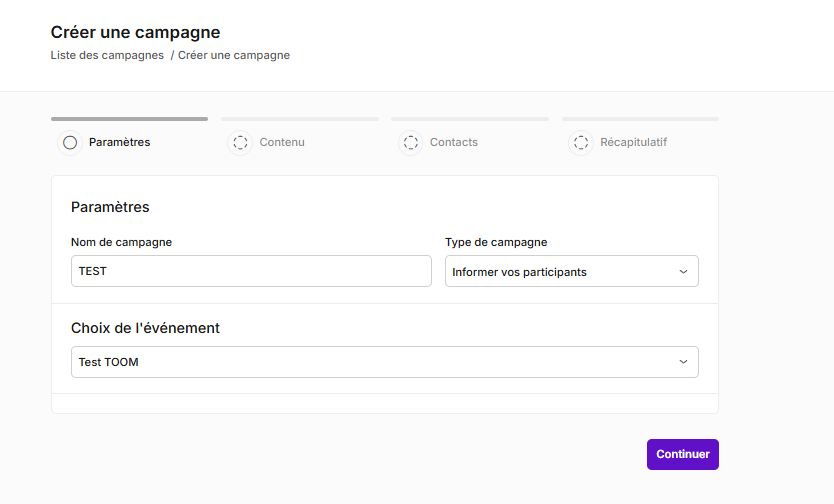Click the Récapitulatif dashed circle icon
The image size is (834, 504).
click(581, 142)
